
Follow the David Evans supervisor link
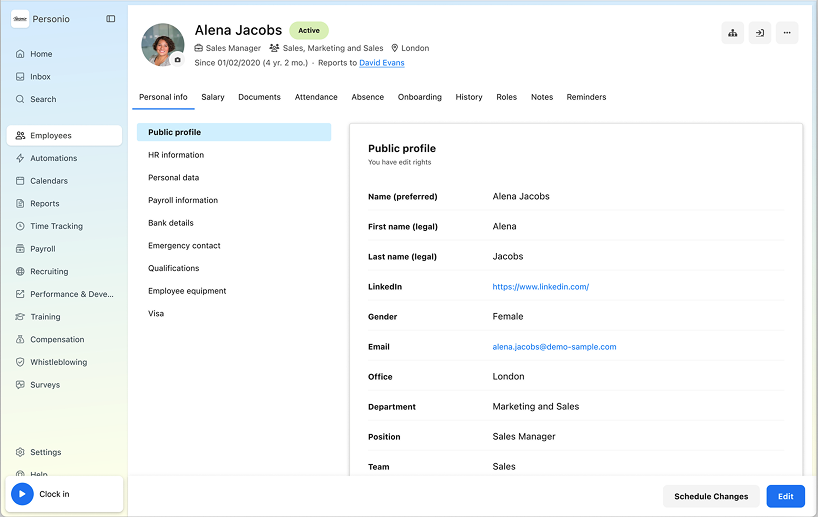tap(382, 63)
